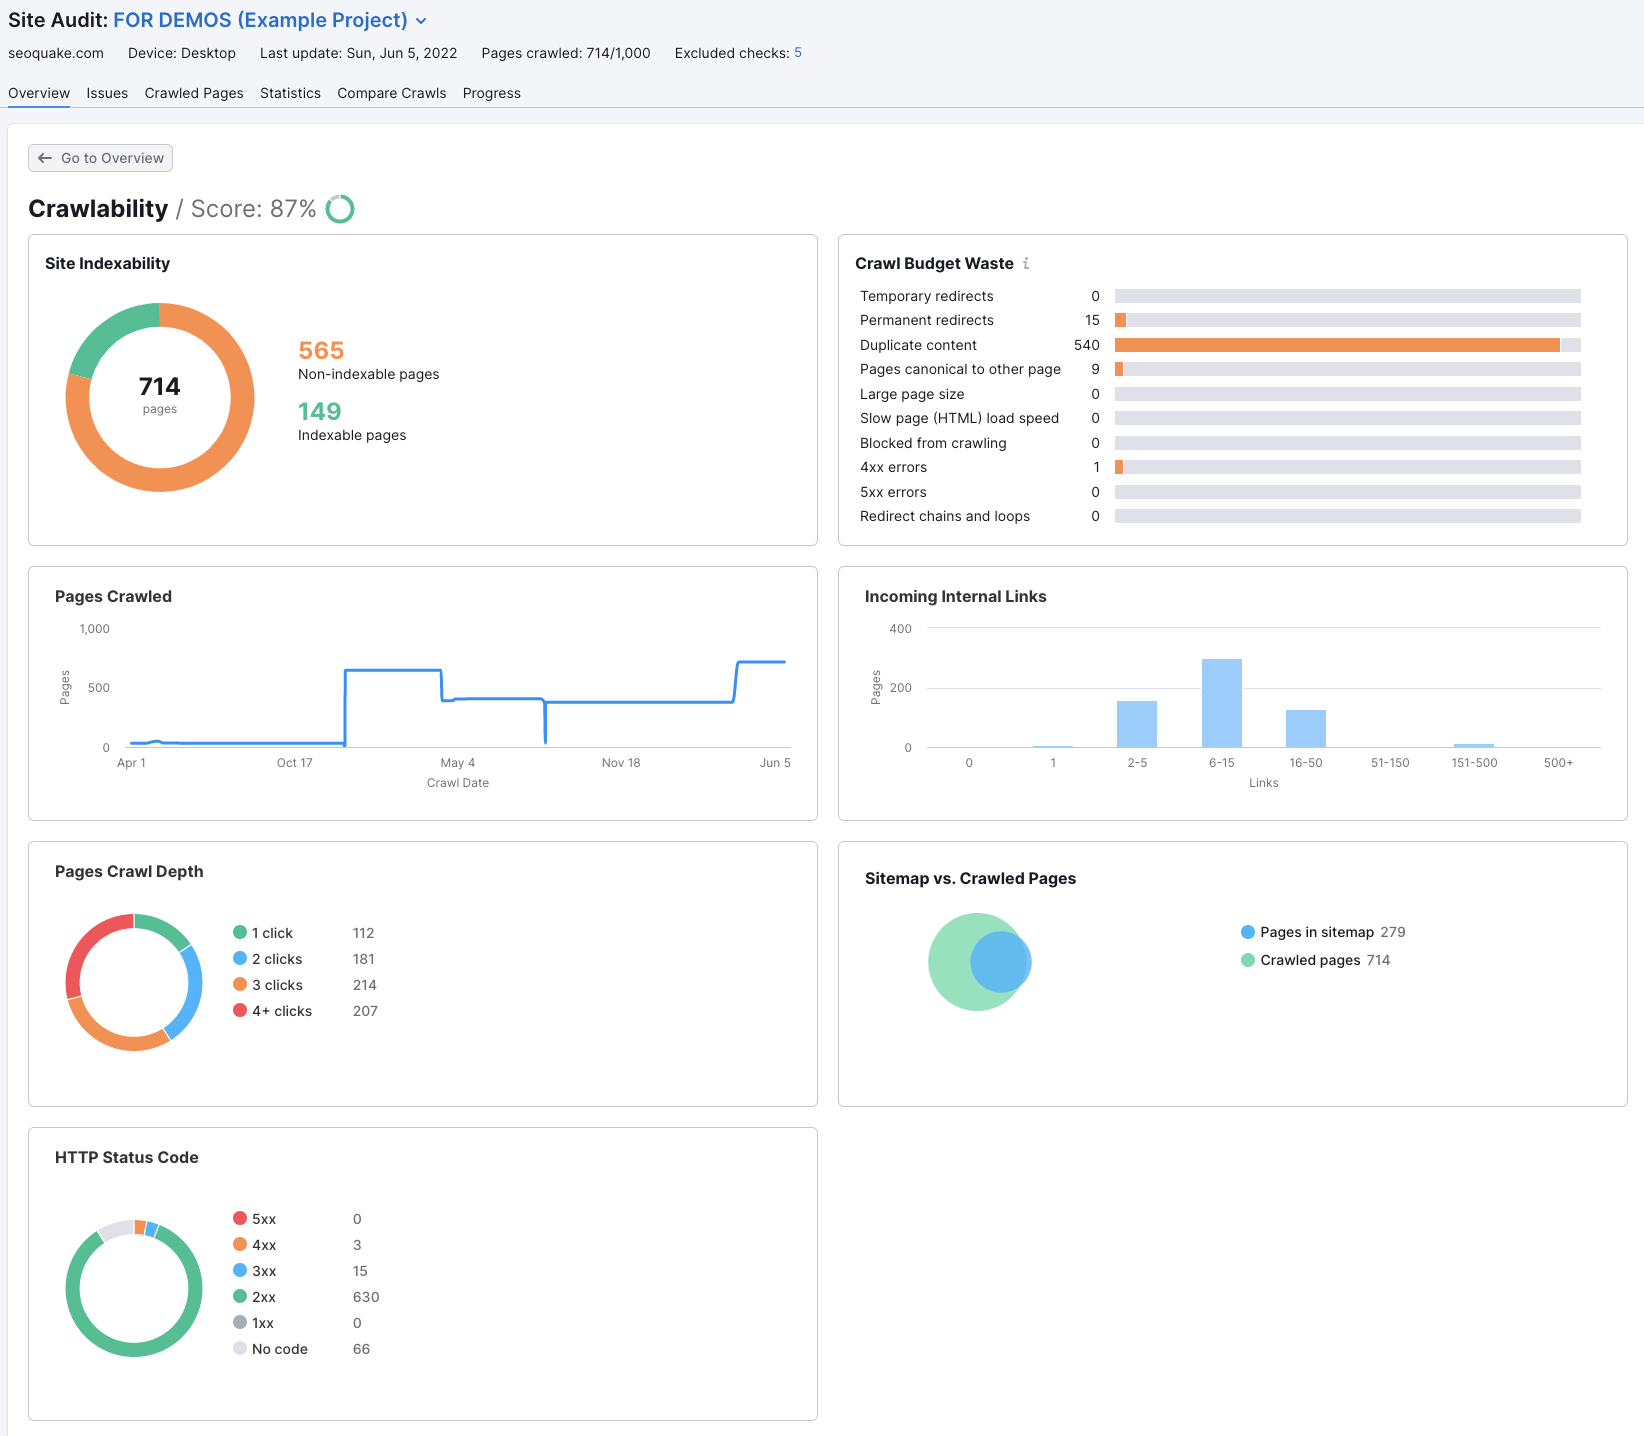
Task: Click the blue 2 clicks legend dot
Action: click(x=240, y=959)
